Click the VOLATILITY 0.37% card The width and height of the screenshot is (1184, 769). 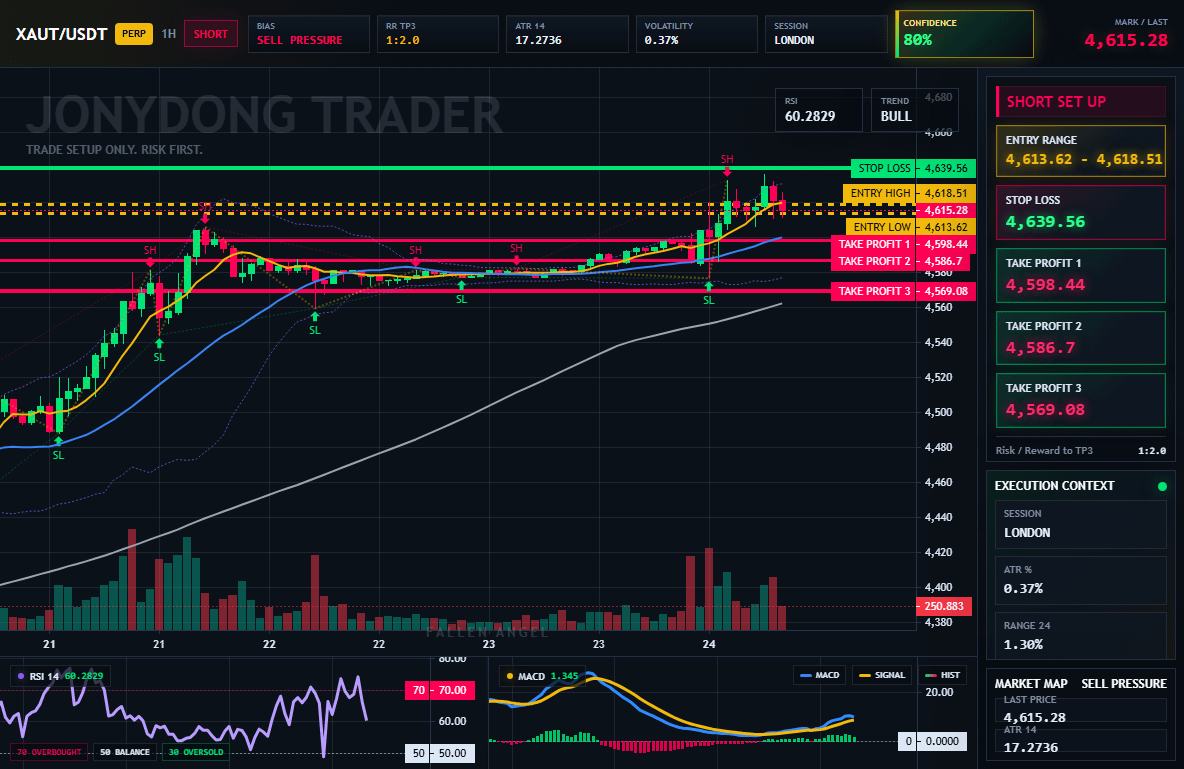tap(696, 34)
